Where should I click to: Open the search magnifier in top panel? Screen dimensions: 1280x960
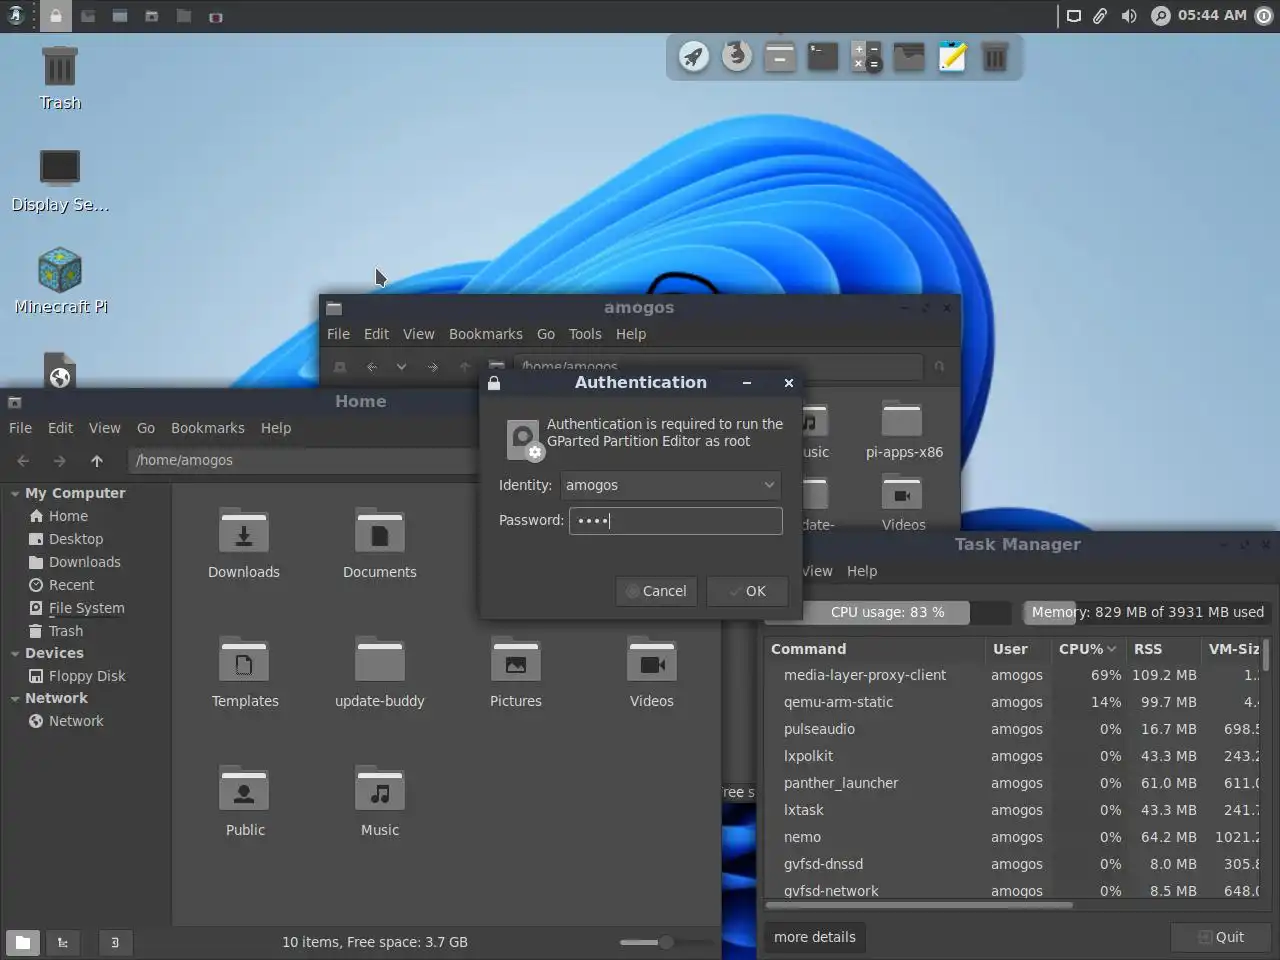point(1160,16)
